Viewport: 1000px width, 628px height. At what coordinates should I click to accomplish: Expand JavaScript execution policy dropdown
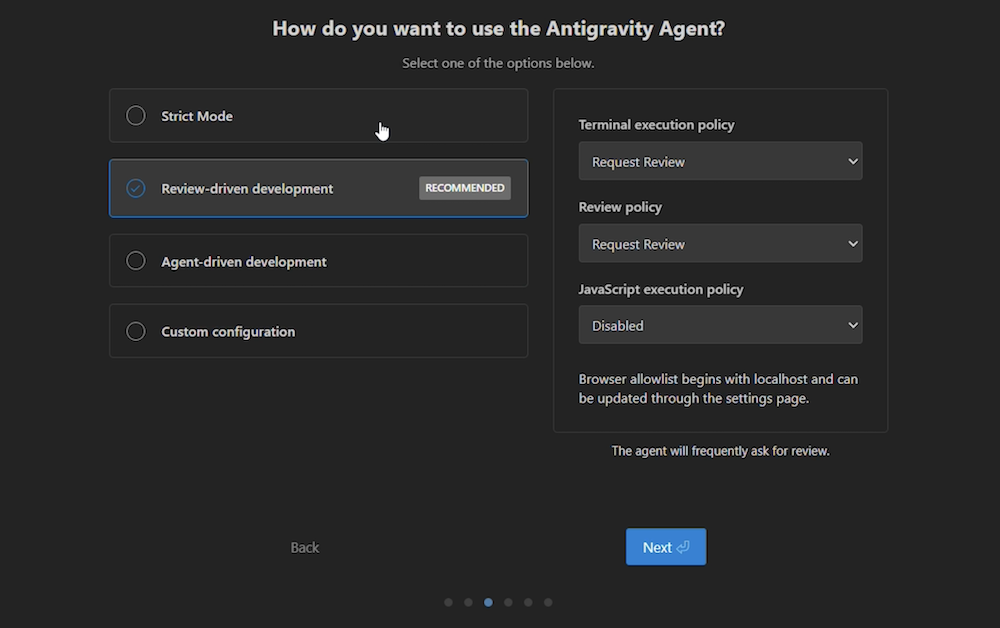coord(720,325)
